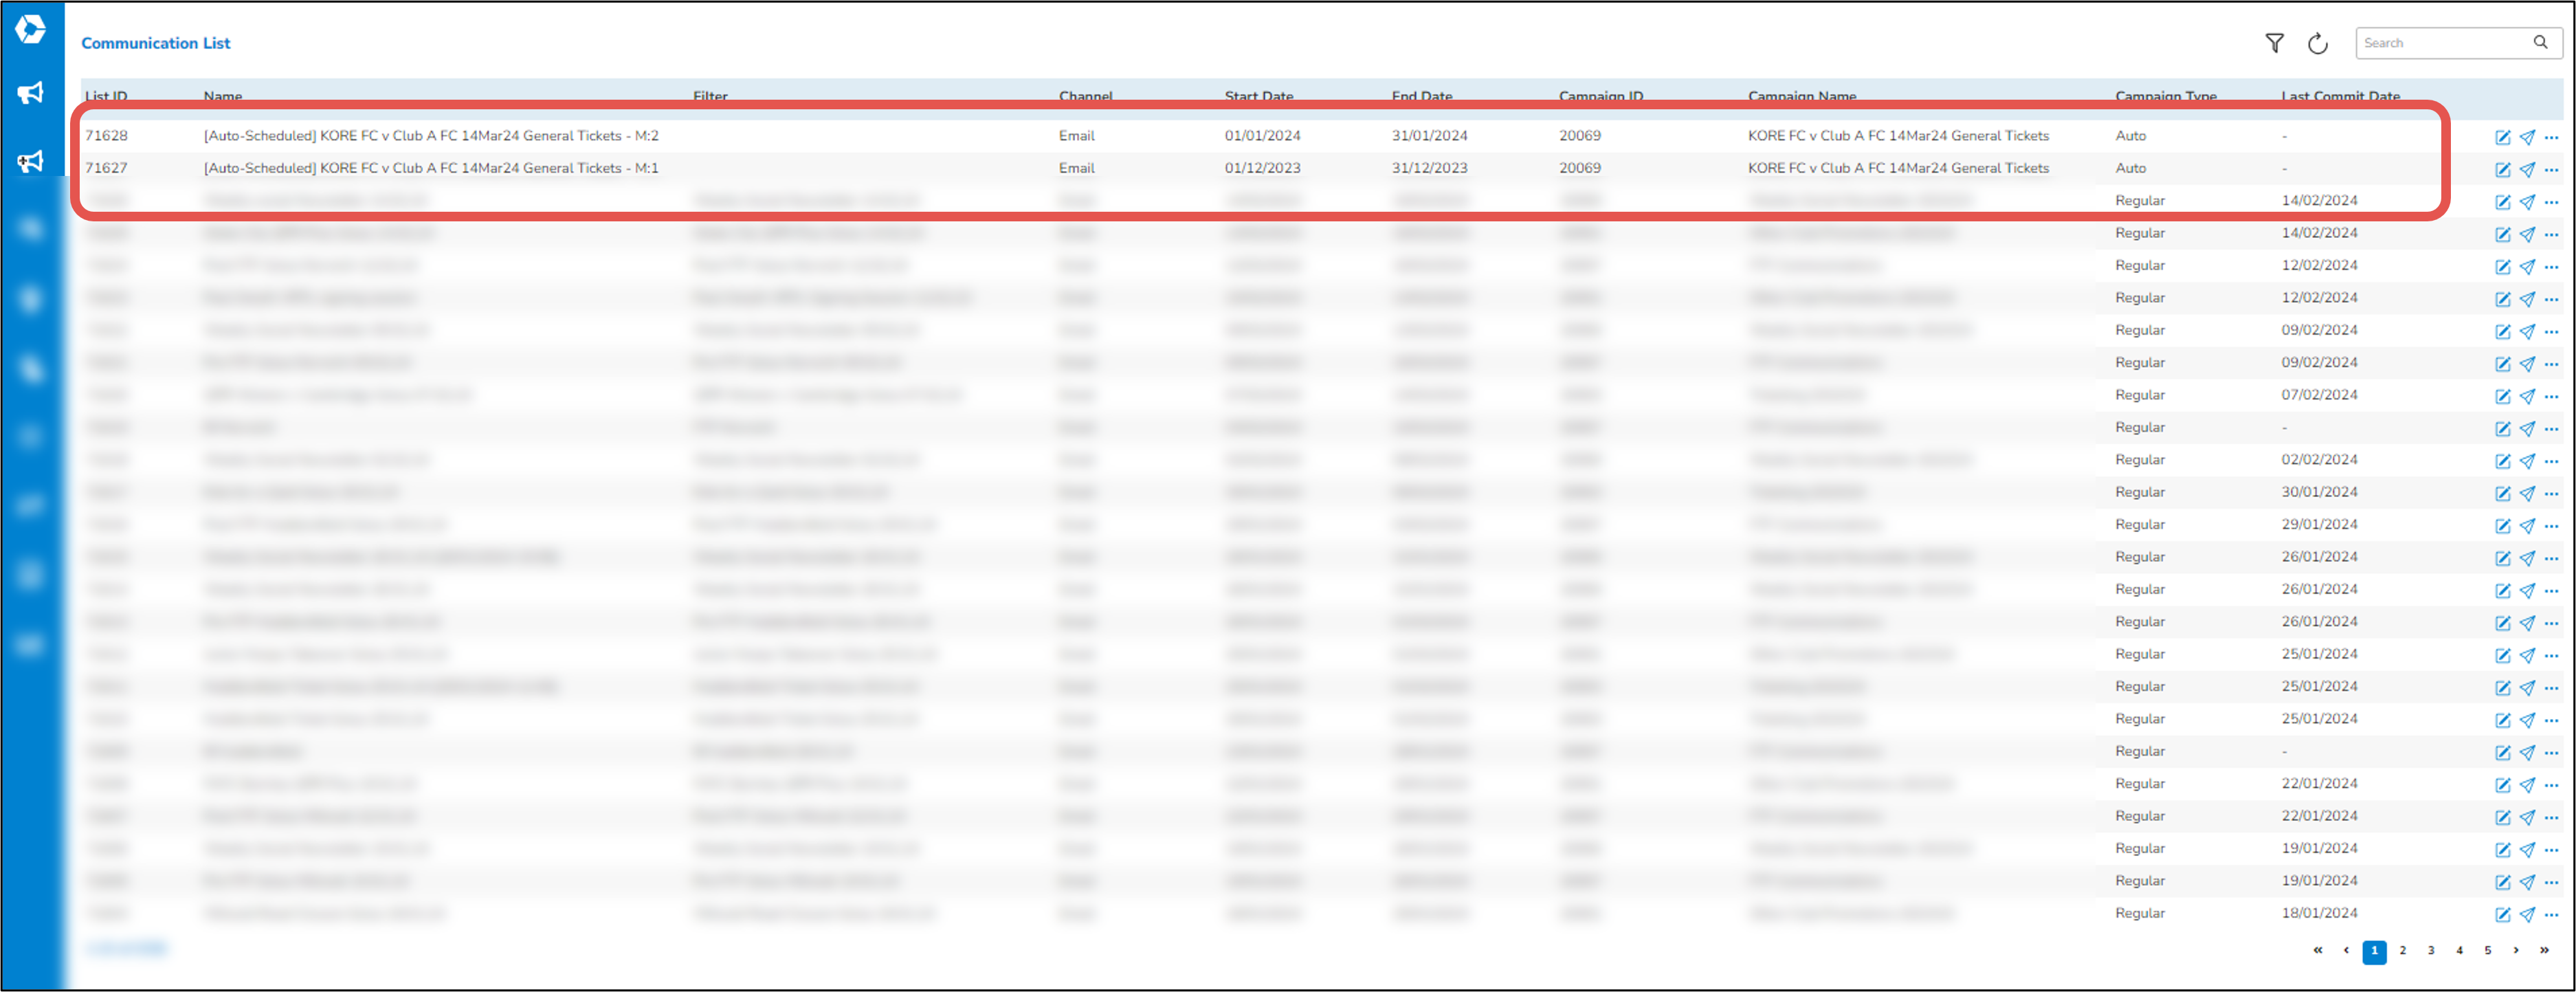The width and height of the screenshot is (2576, 992).
Task: Sort by the Name column header
Action: coord(223,96)
